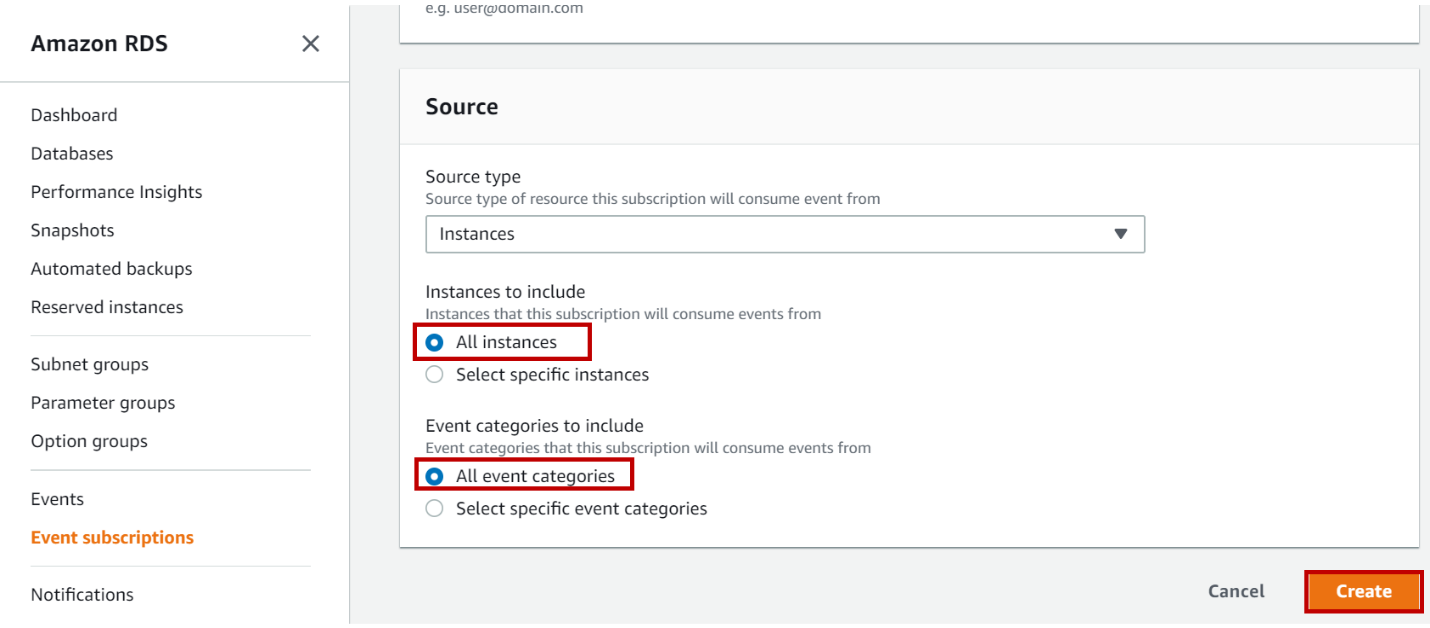Open the Source type dropdown arrow
The width and height of the screenshot is (1430, 628).
coord(1121,234)
